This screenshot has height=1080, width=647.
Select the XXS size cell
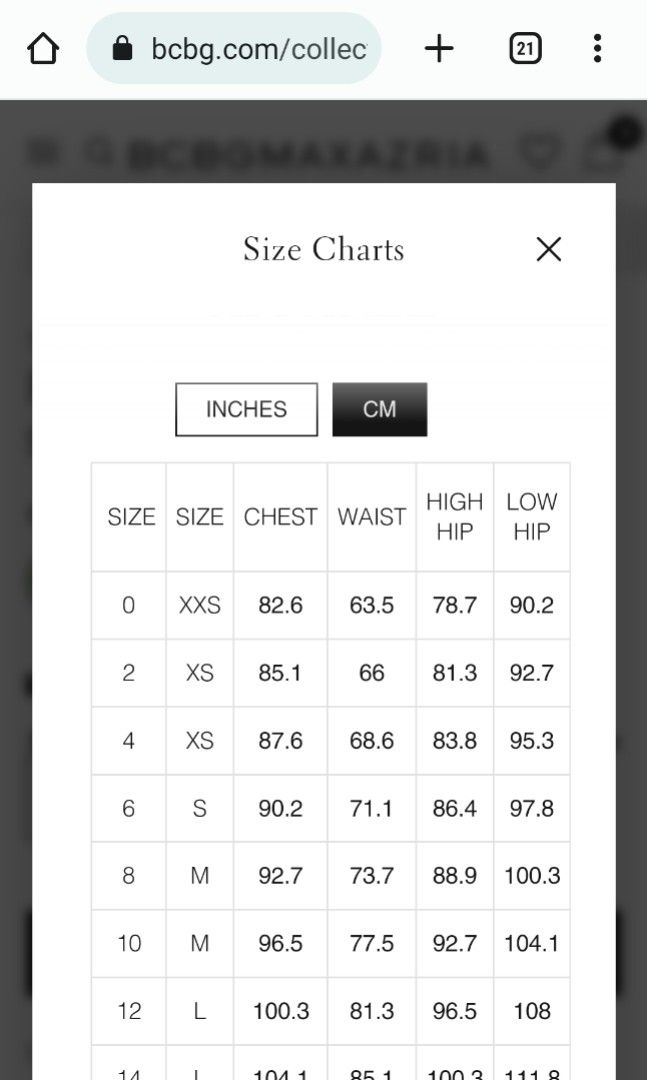pos(200,605)
